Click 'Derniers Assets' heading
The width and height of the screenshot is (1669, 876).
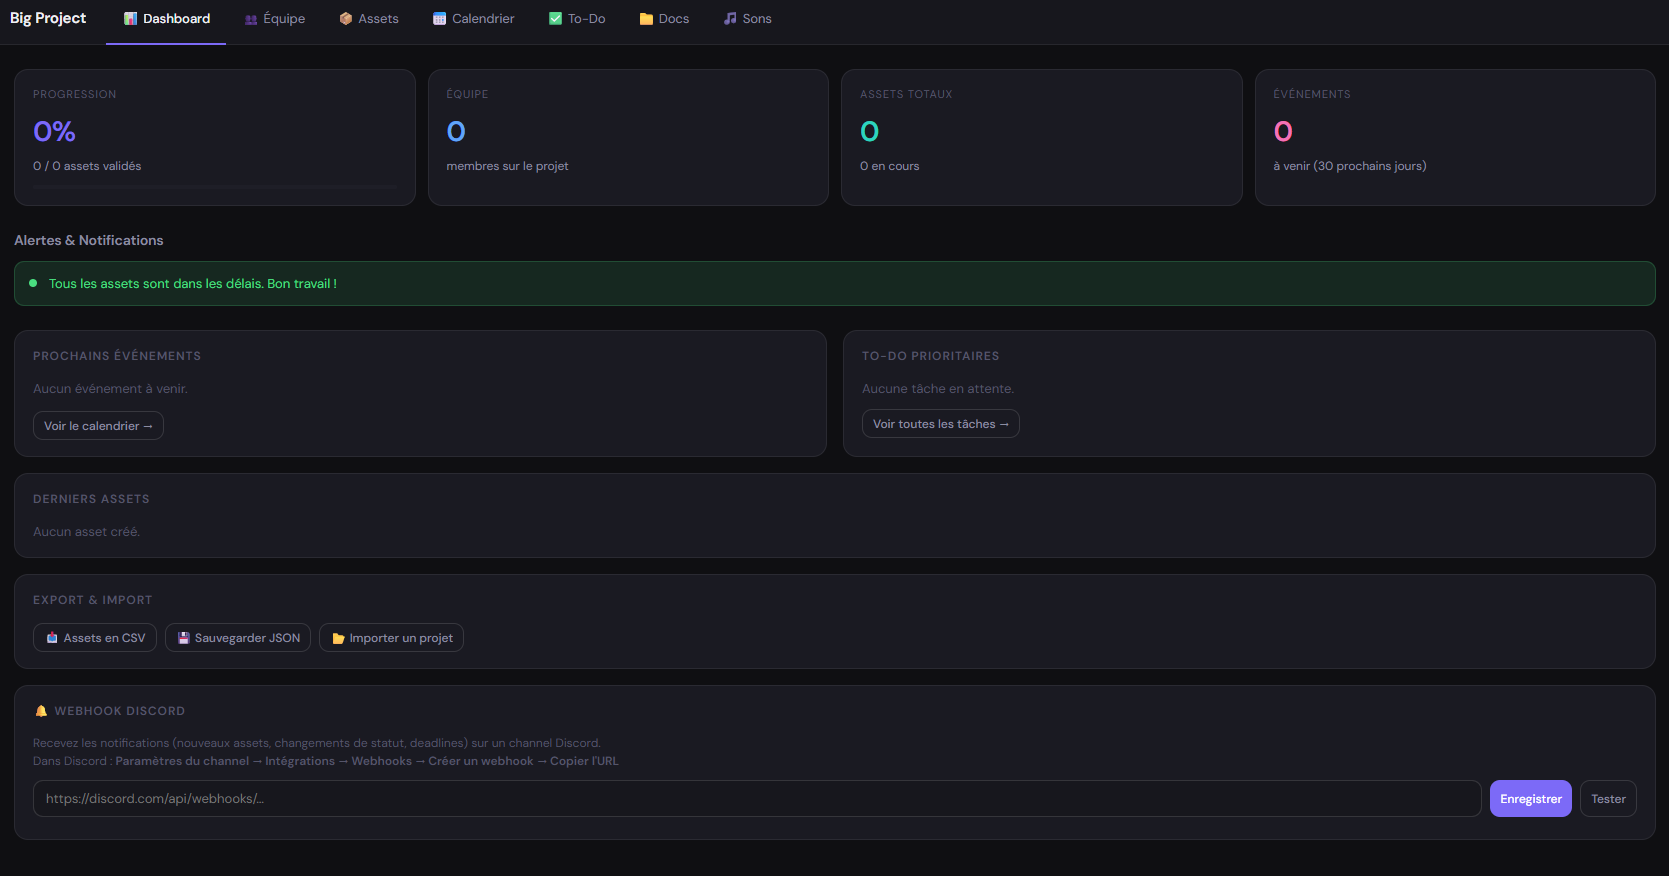click(91, 499)
